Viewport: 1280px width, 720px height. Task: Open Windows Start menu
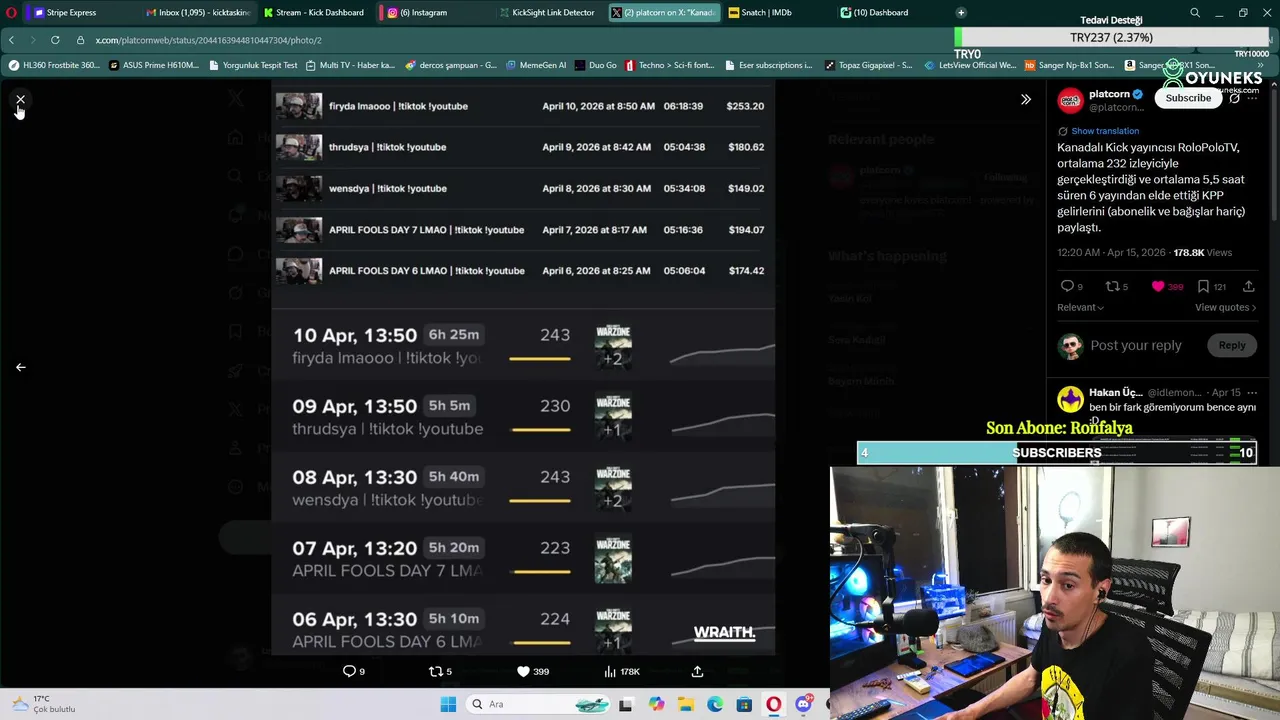click(x=448, y=704)
